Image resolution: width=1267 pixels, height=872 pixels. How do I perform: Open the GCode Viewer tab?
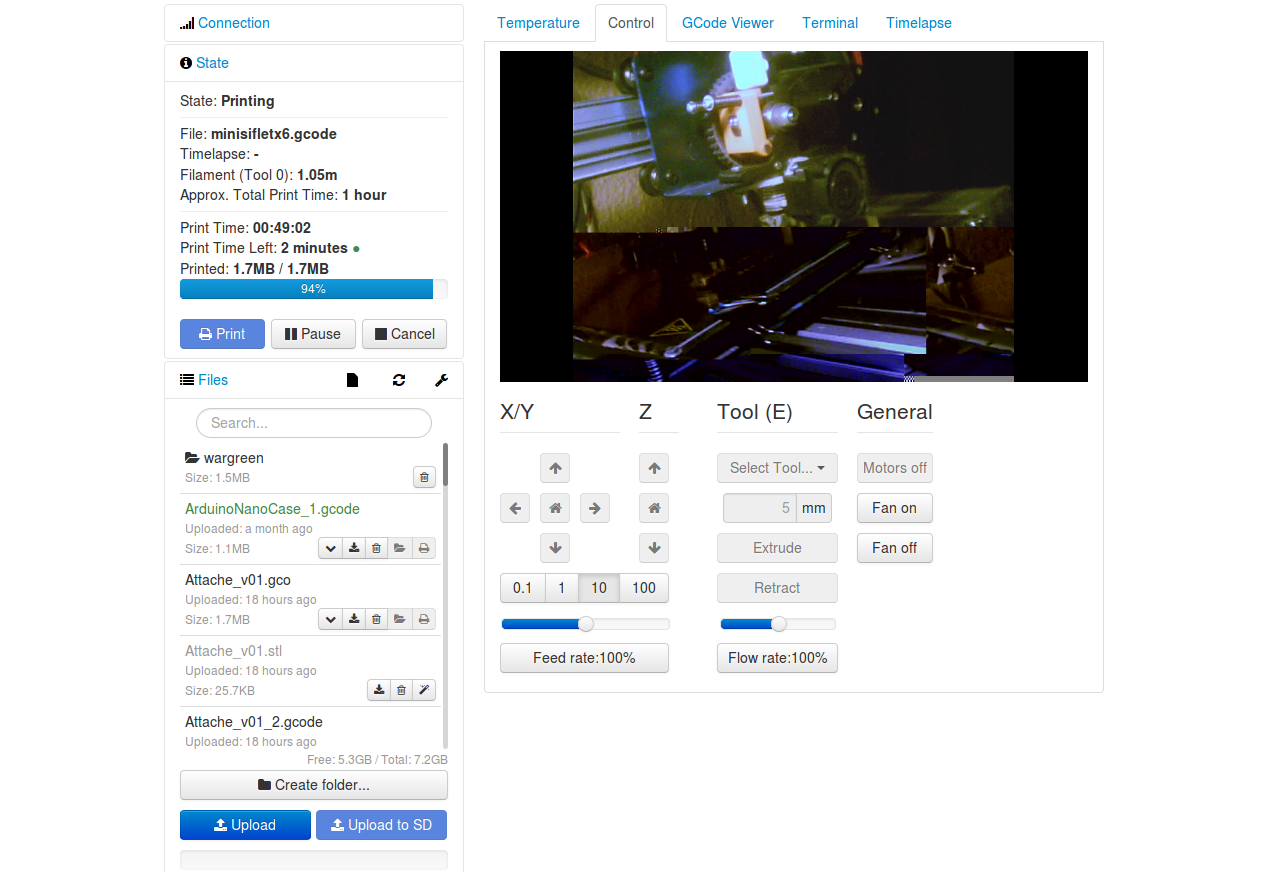(x=728, y=23)
